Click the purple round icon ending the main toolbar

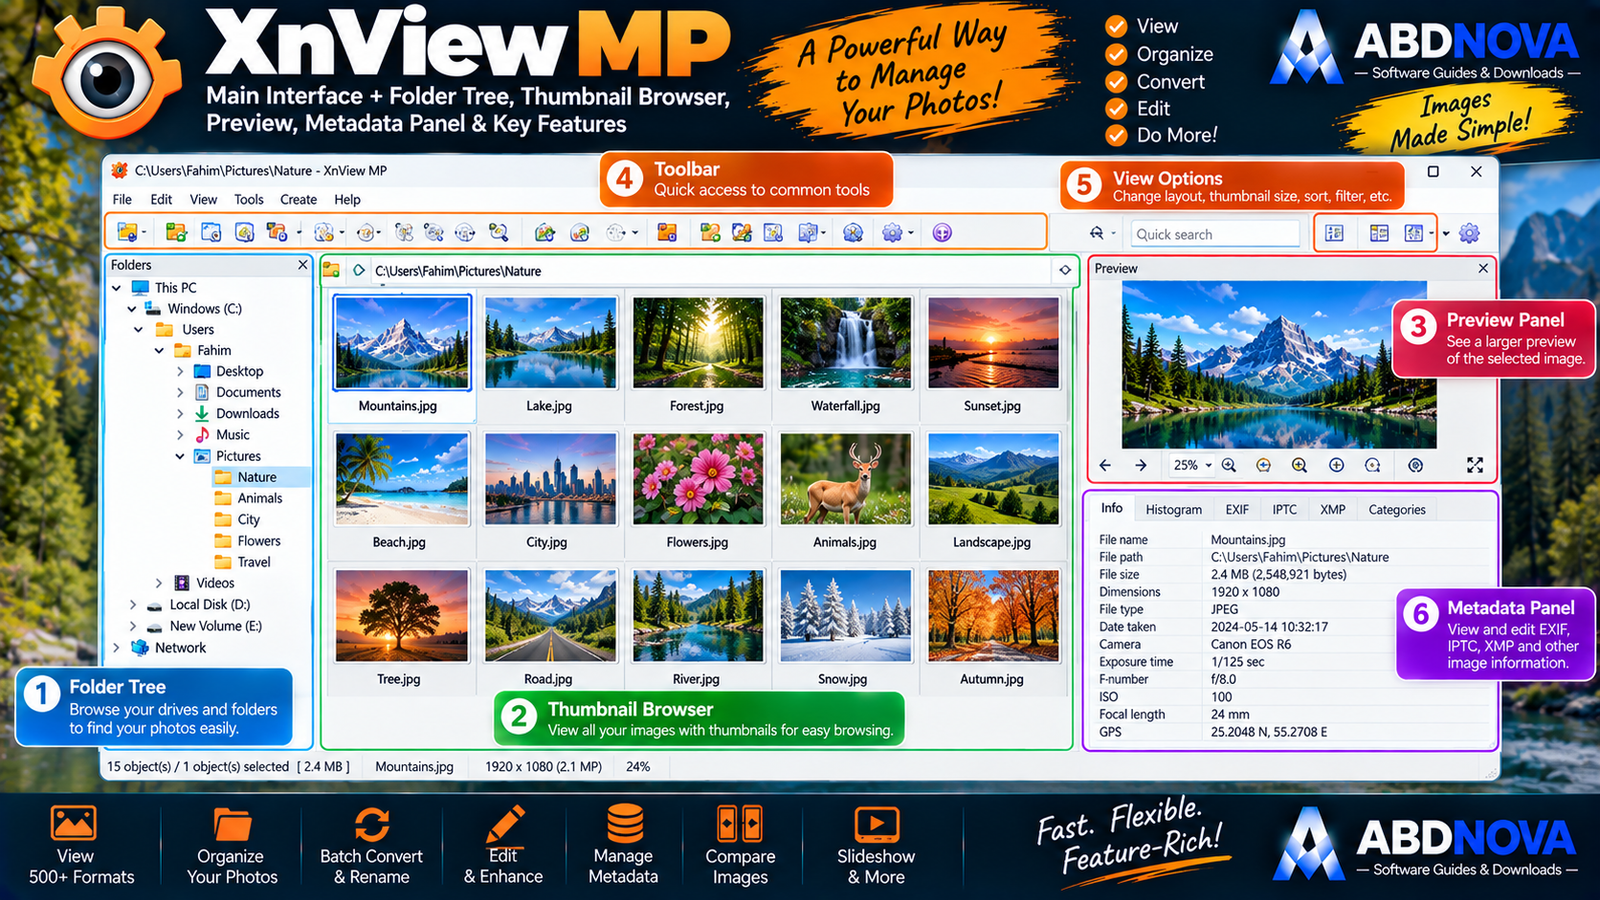coord(942,233)
